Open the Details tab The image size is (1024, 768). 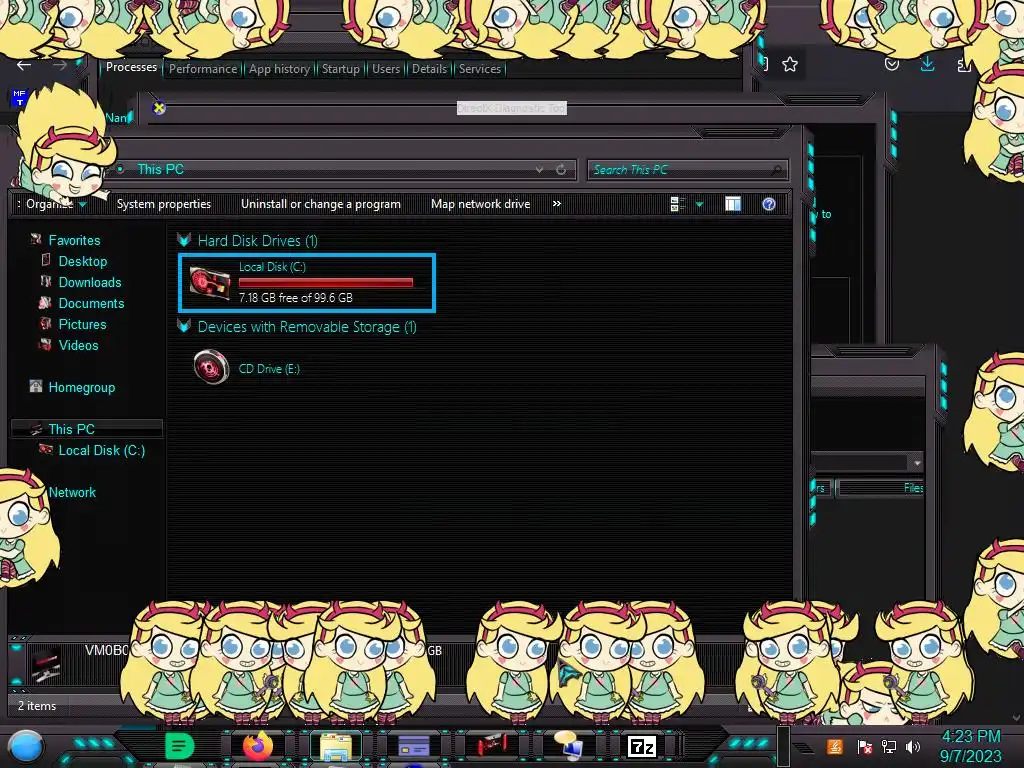pos(430,69)
